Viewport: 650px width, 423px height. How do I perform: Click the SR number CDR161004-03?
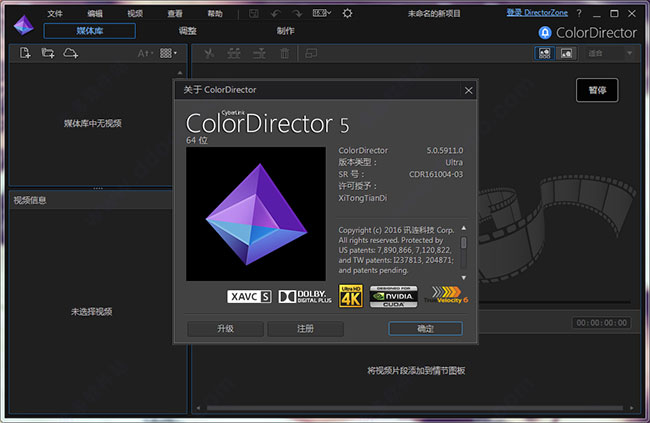[436, 174]
